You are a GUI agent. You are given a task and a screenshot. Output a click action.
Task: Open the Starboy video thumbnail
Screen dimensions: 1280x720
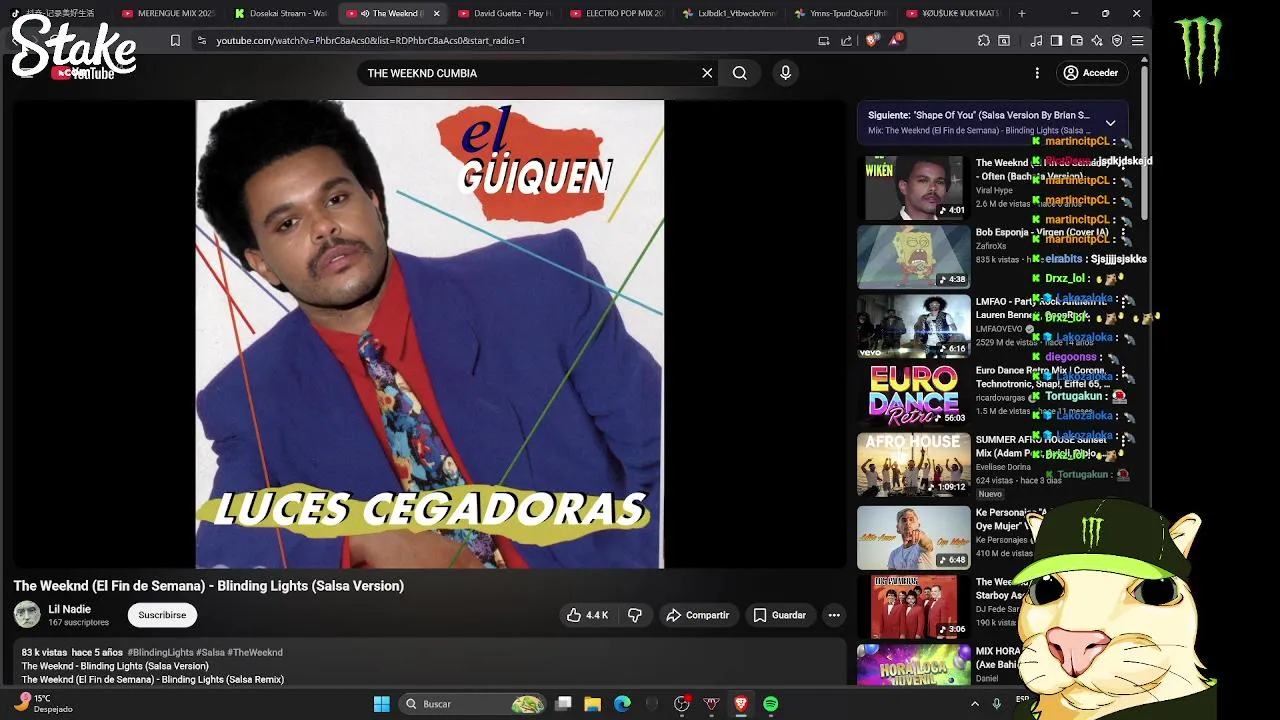coord(913,606)
